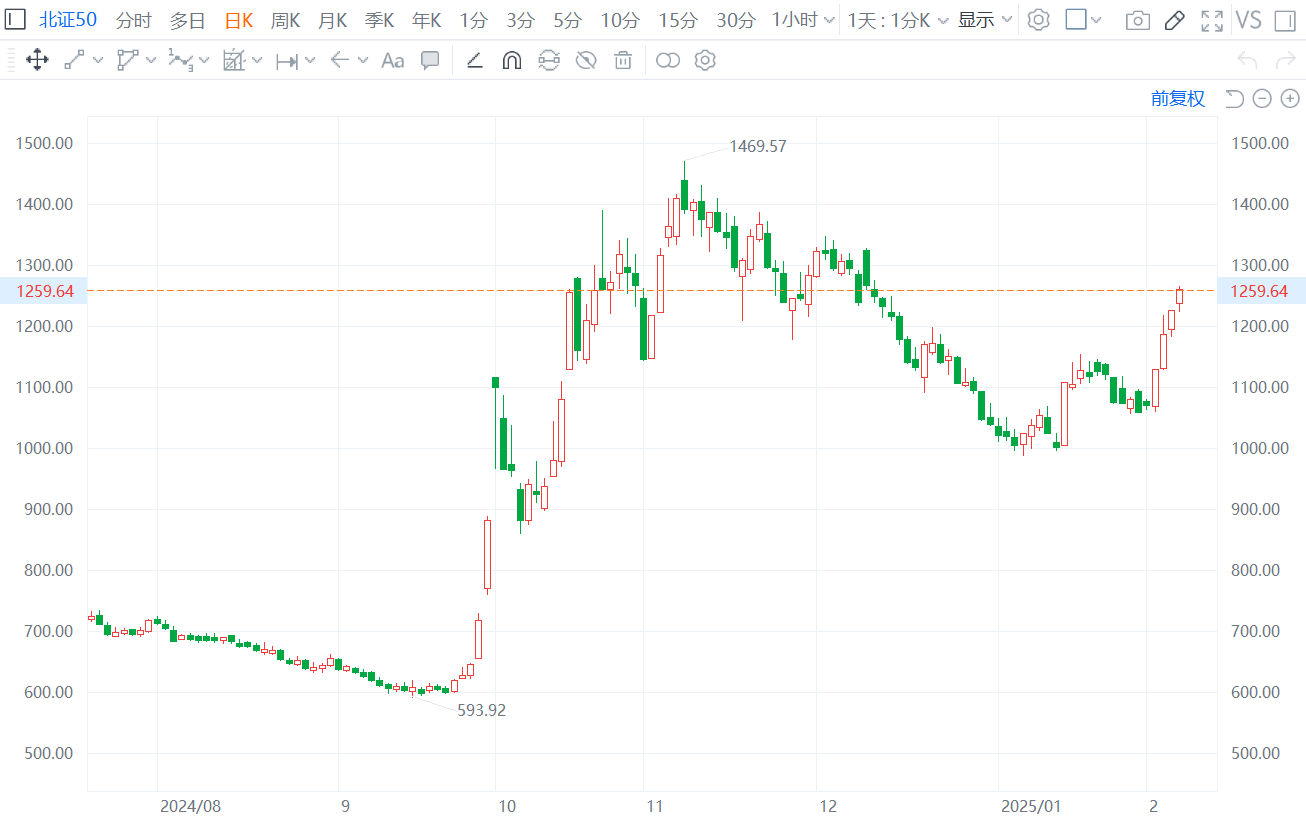This screenshot has width=1306, height=829.
Task: Switch to 周K weekly chart tab
Action: [x=285, y=20]
